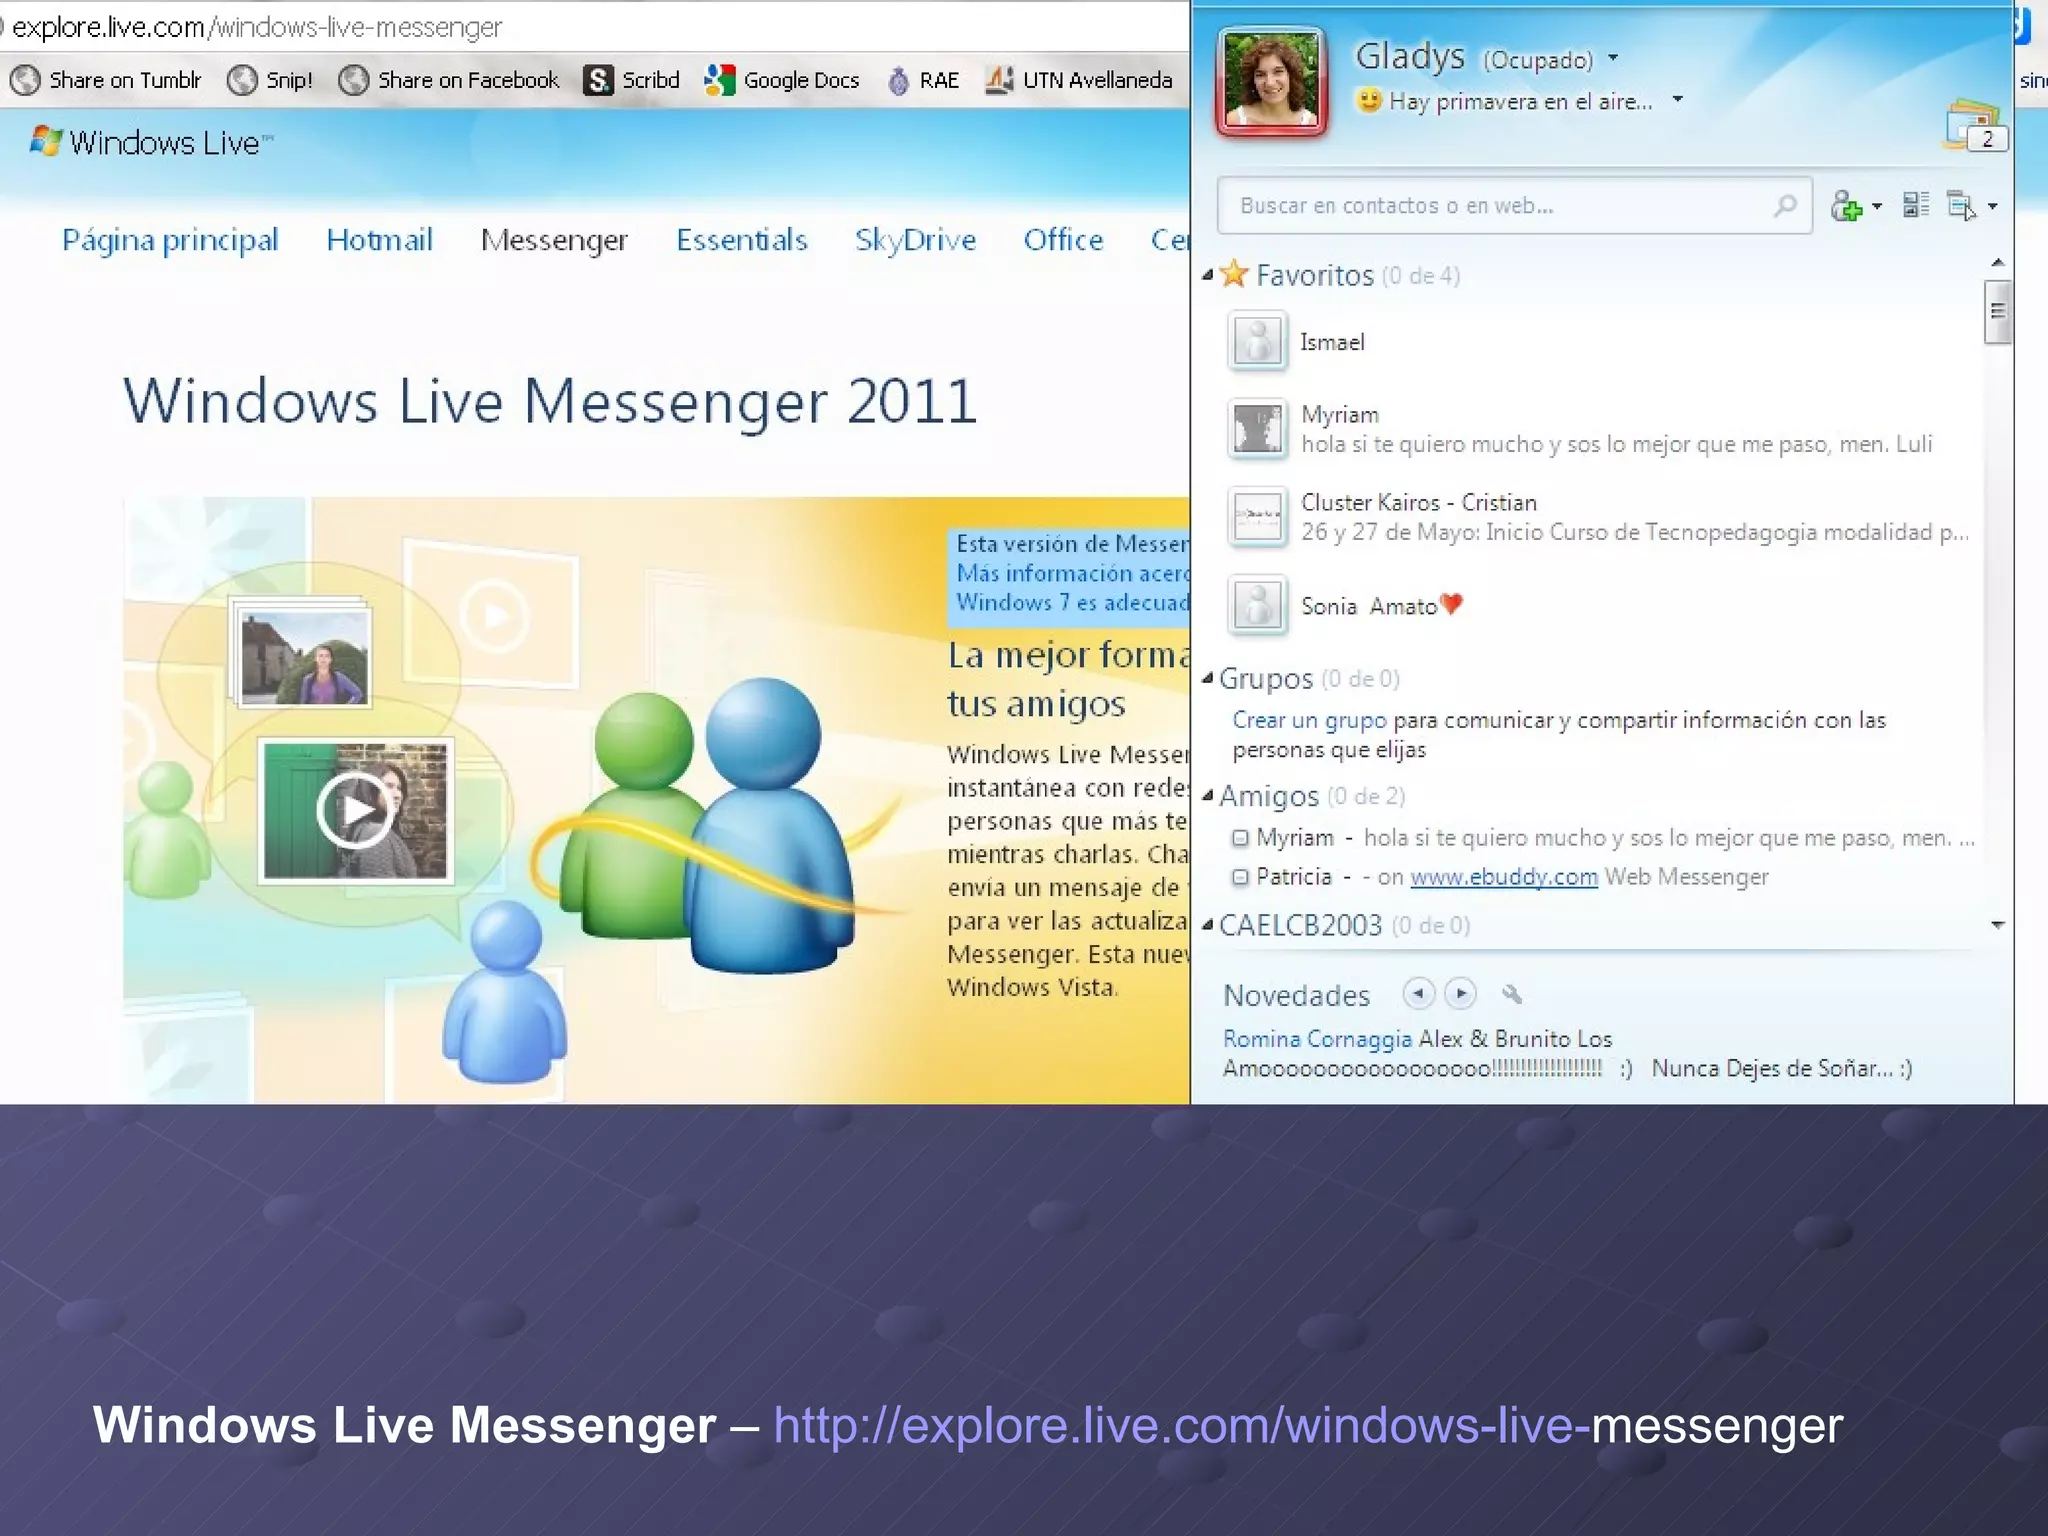Click the scroll down arrow of the contact list
This screenshot has width=2048, height=1536.
point(1997,925)
